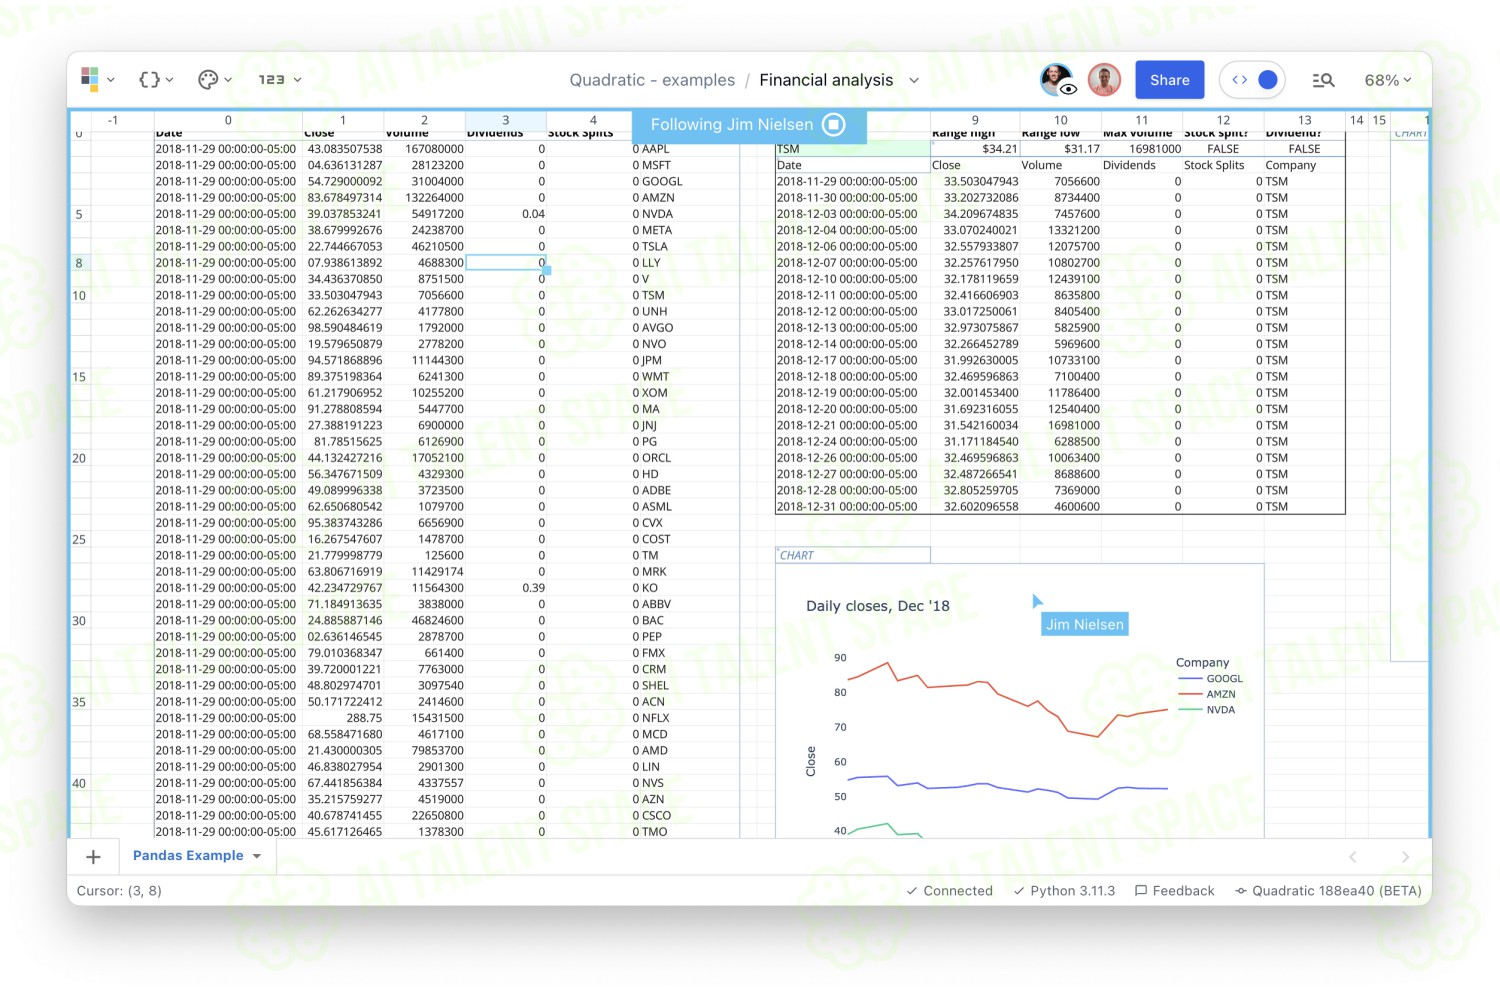Select row header 25
The height and width of the screenshot is (1000, 1500).
point(79,539)
